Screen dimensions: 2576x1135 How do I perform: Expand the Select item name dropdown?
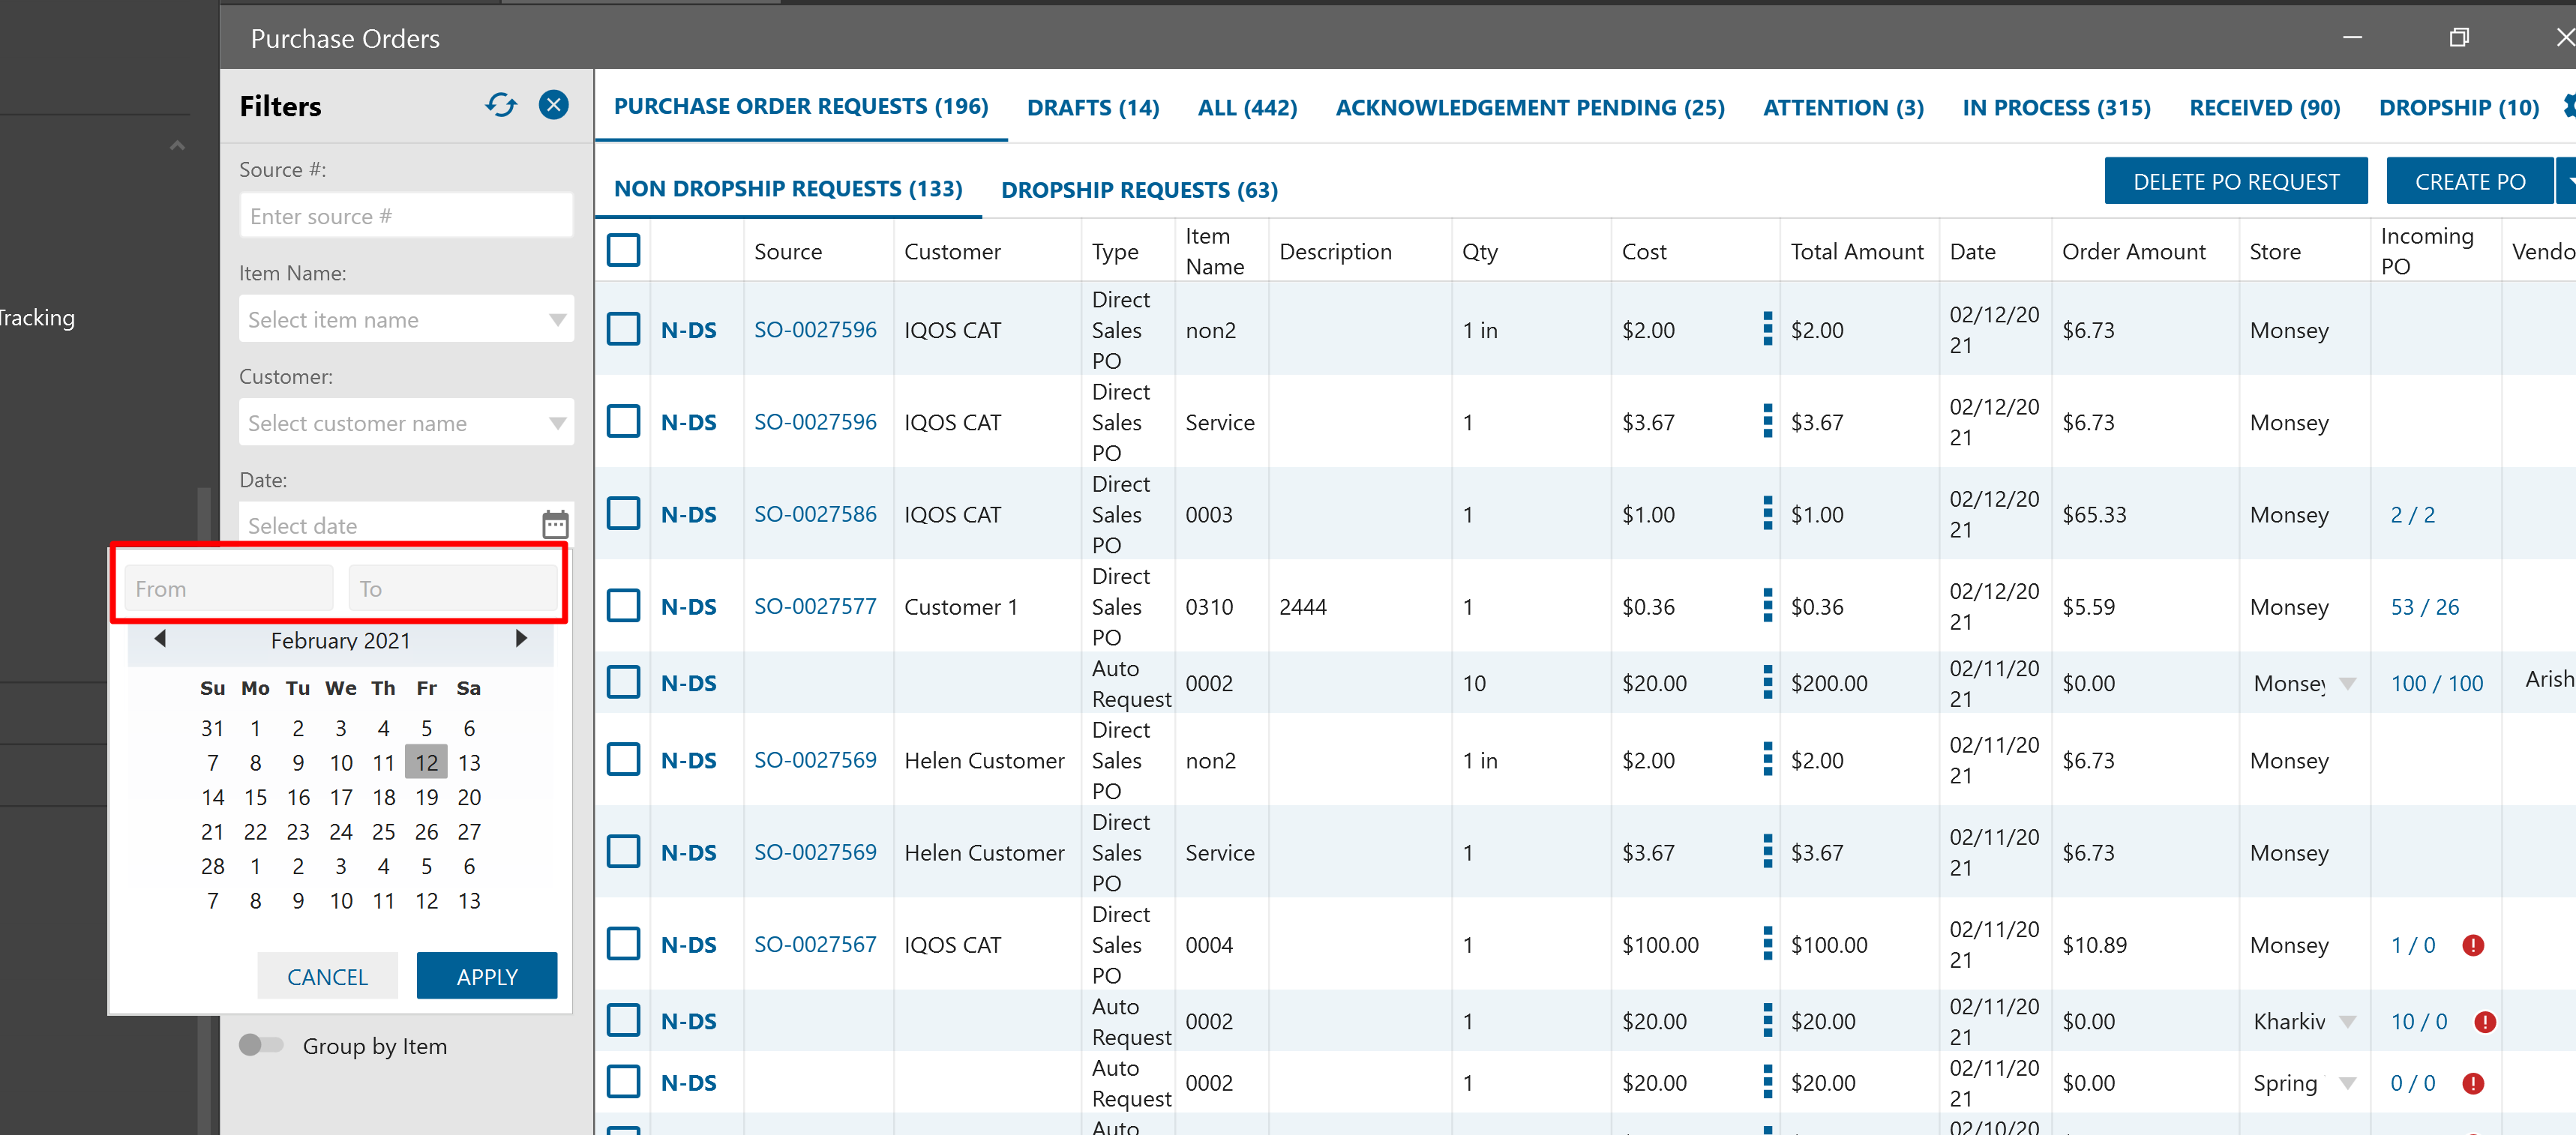[x=557, y=320]
